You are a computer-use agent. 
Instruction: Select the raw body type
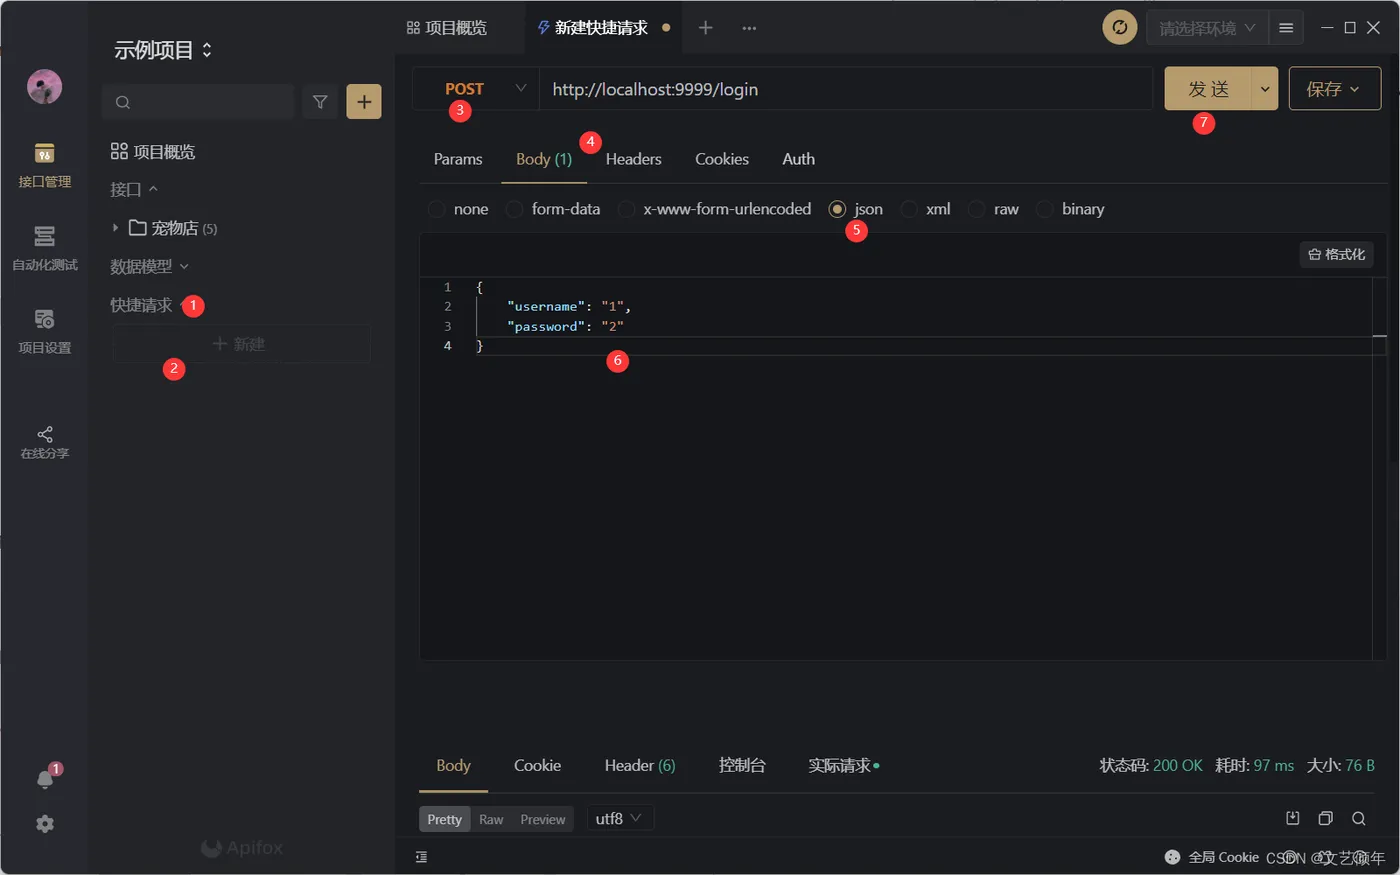pyautogui.click(x=994, y=209)
